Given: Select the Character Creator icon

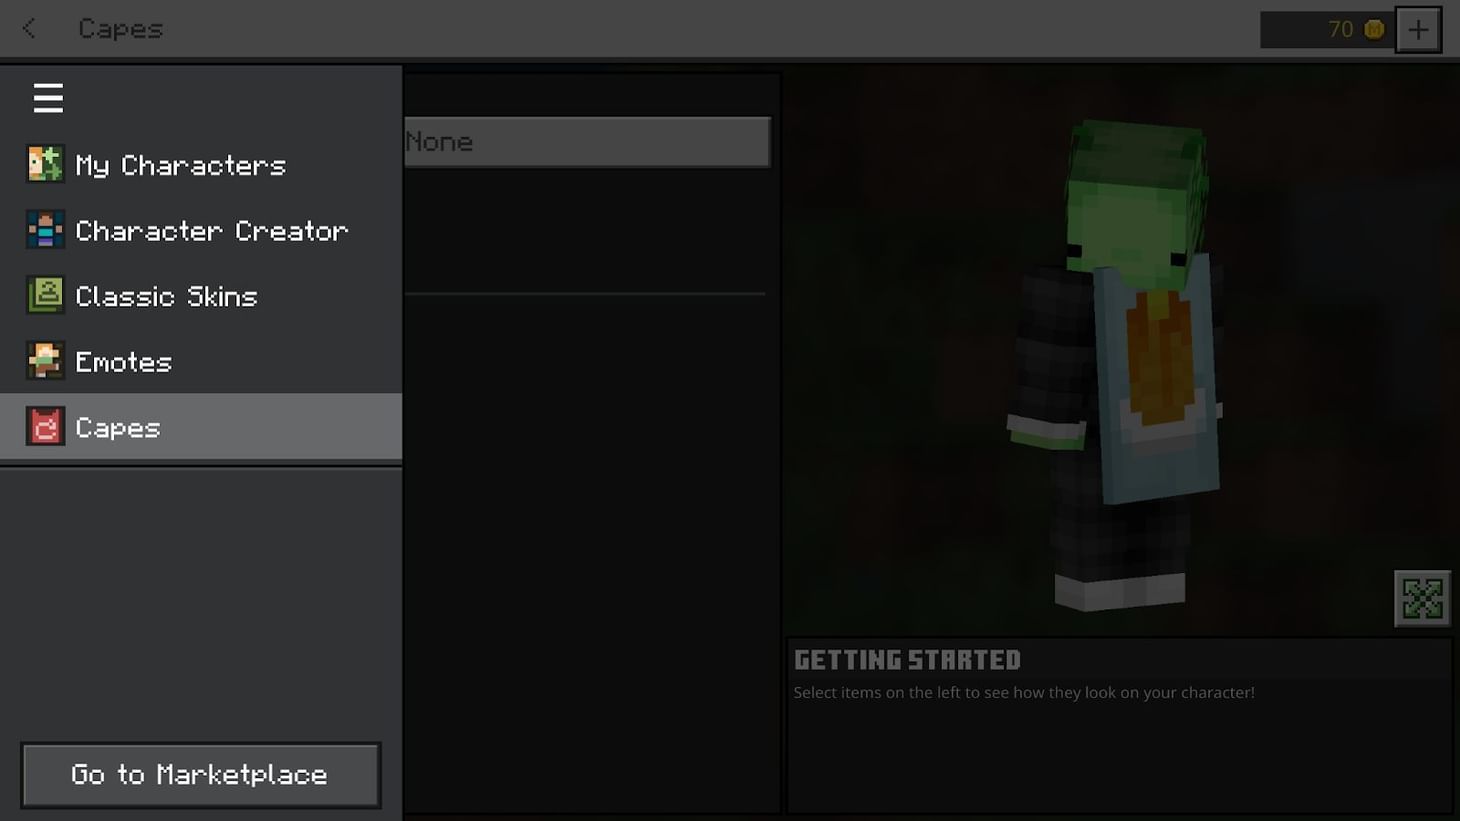Looking at the screenshot, I should pyautogui.click(x=44, y=229).
